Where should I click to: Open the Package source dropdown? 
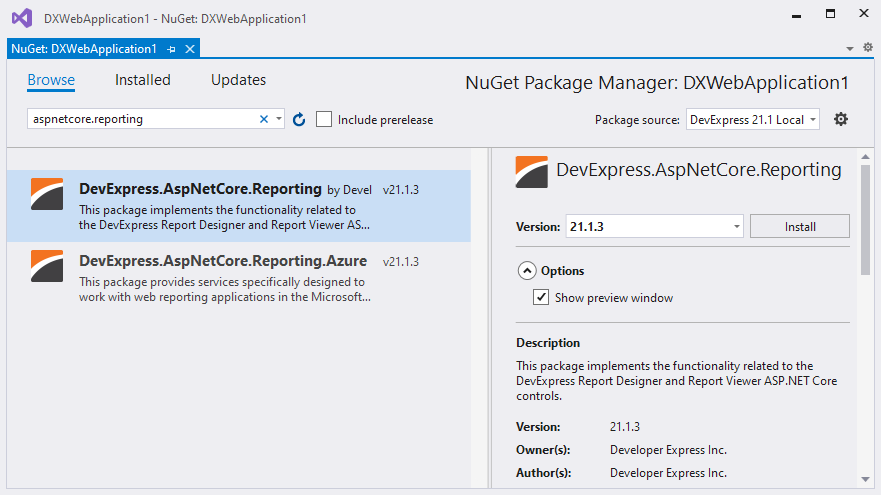[x=752, y=120]
